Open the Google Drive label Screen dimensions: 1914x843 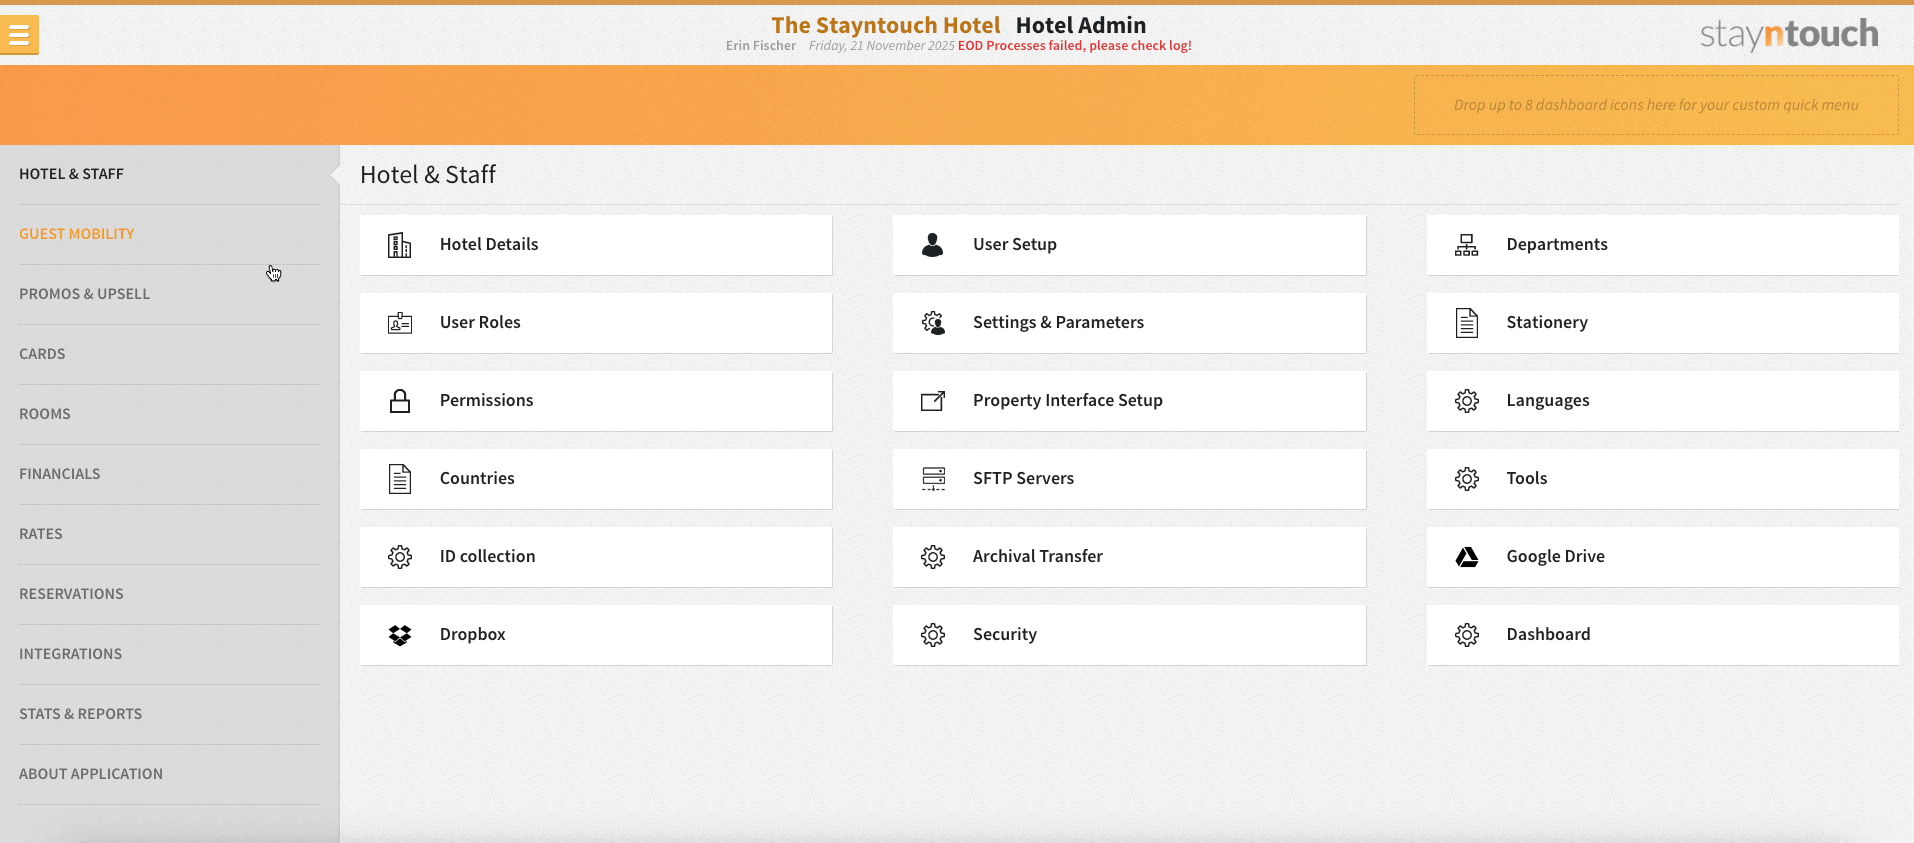point(1555,556)
